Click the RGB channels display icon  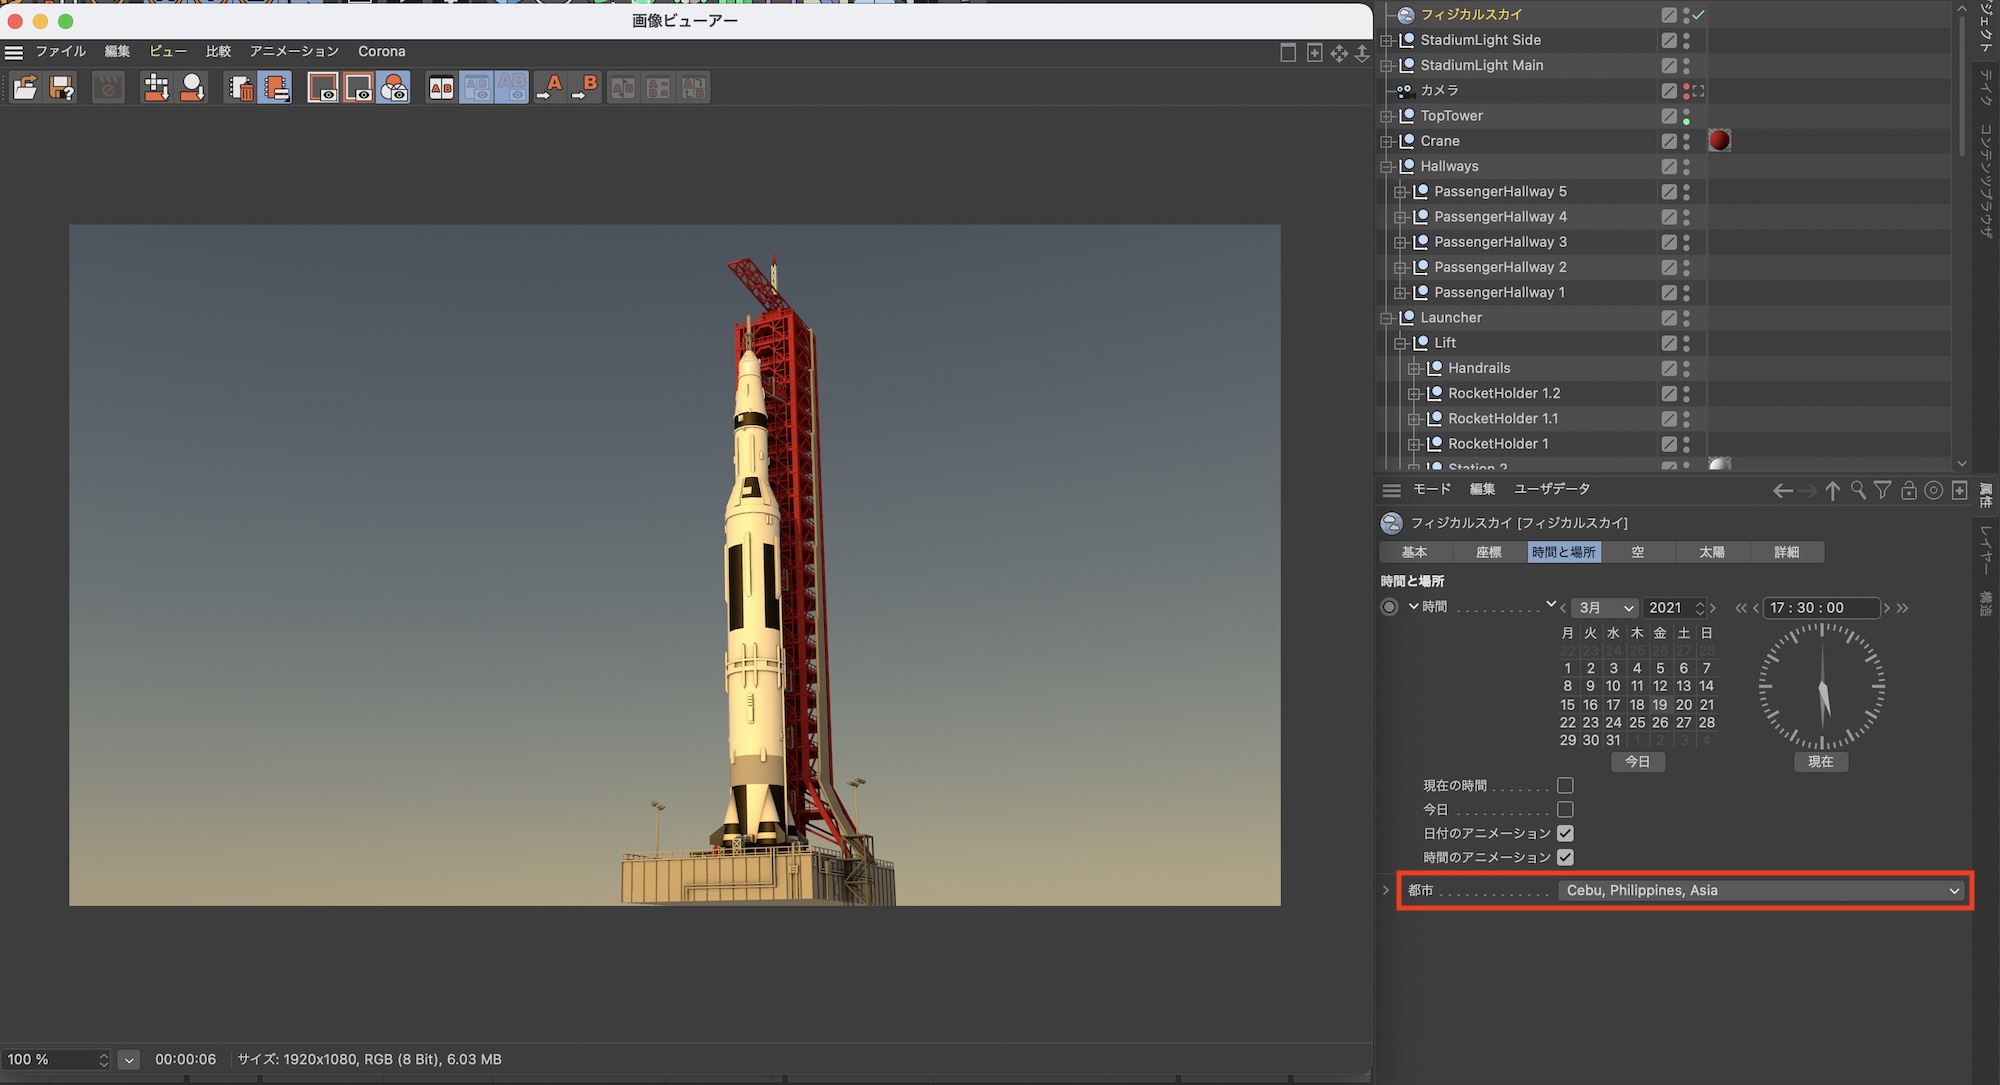click(395, 88)
